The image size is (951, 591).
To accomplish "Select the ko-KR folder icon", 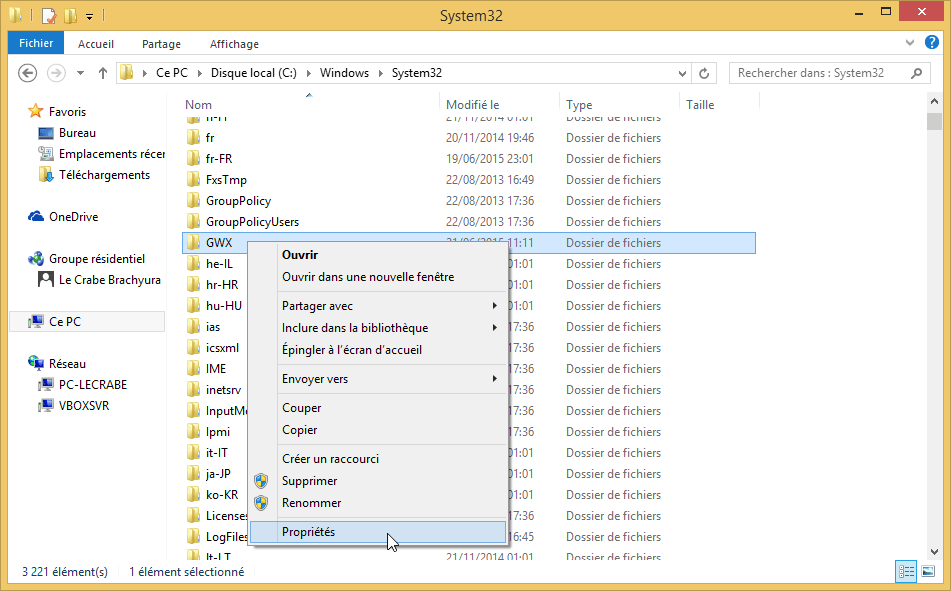I will [193, 495].
